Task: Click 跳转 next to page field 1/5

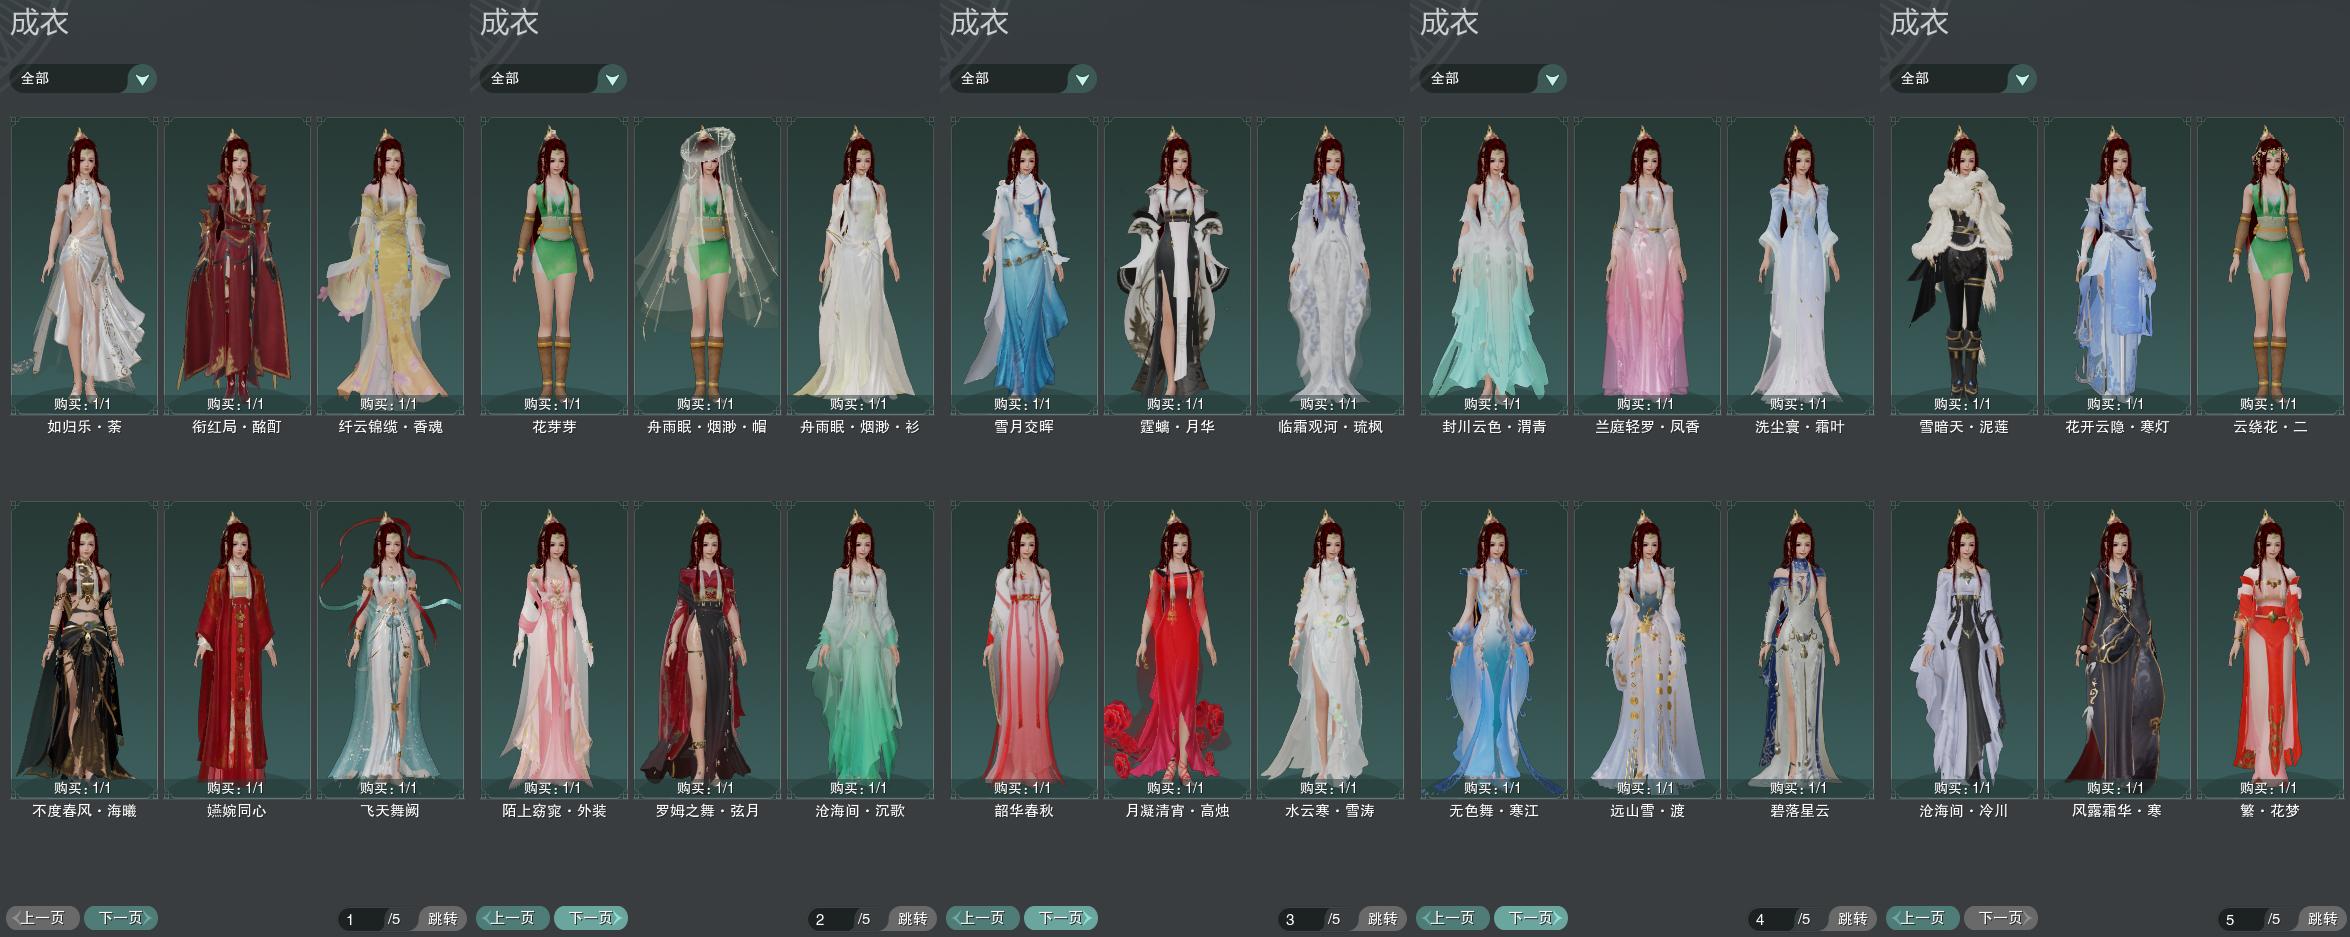Action: click(x=442, y=918)
